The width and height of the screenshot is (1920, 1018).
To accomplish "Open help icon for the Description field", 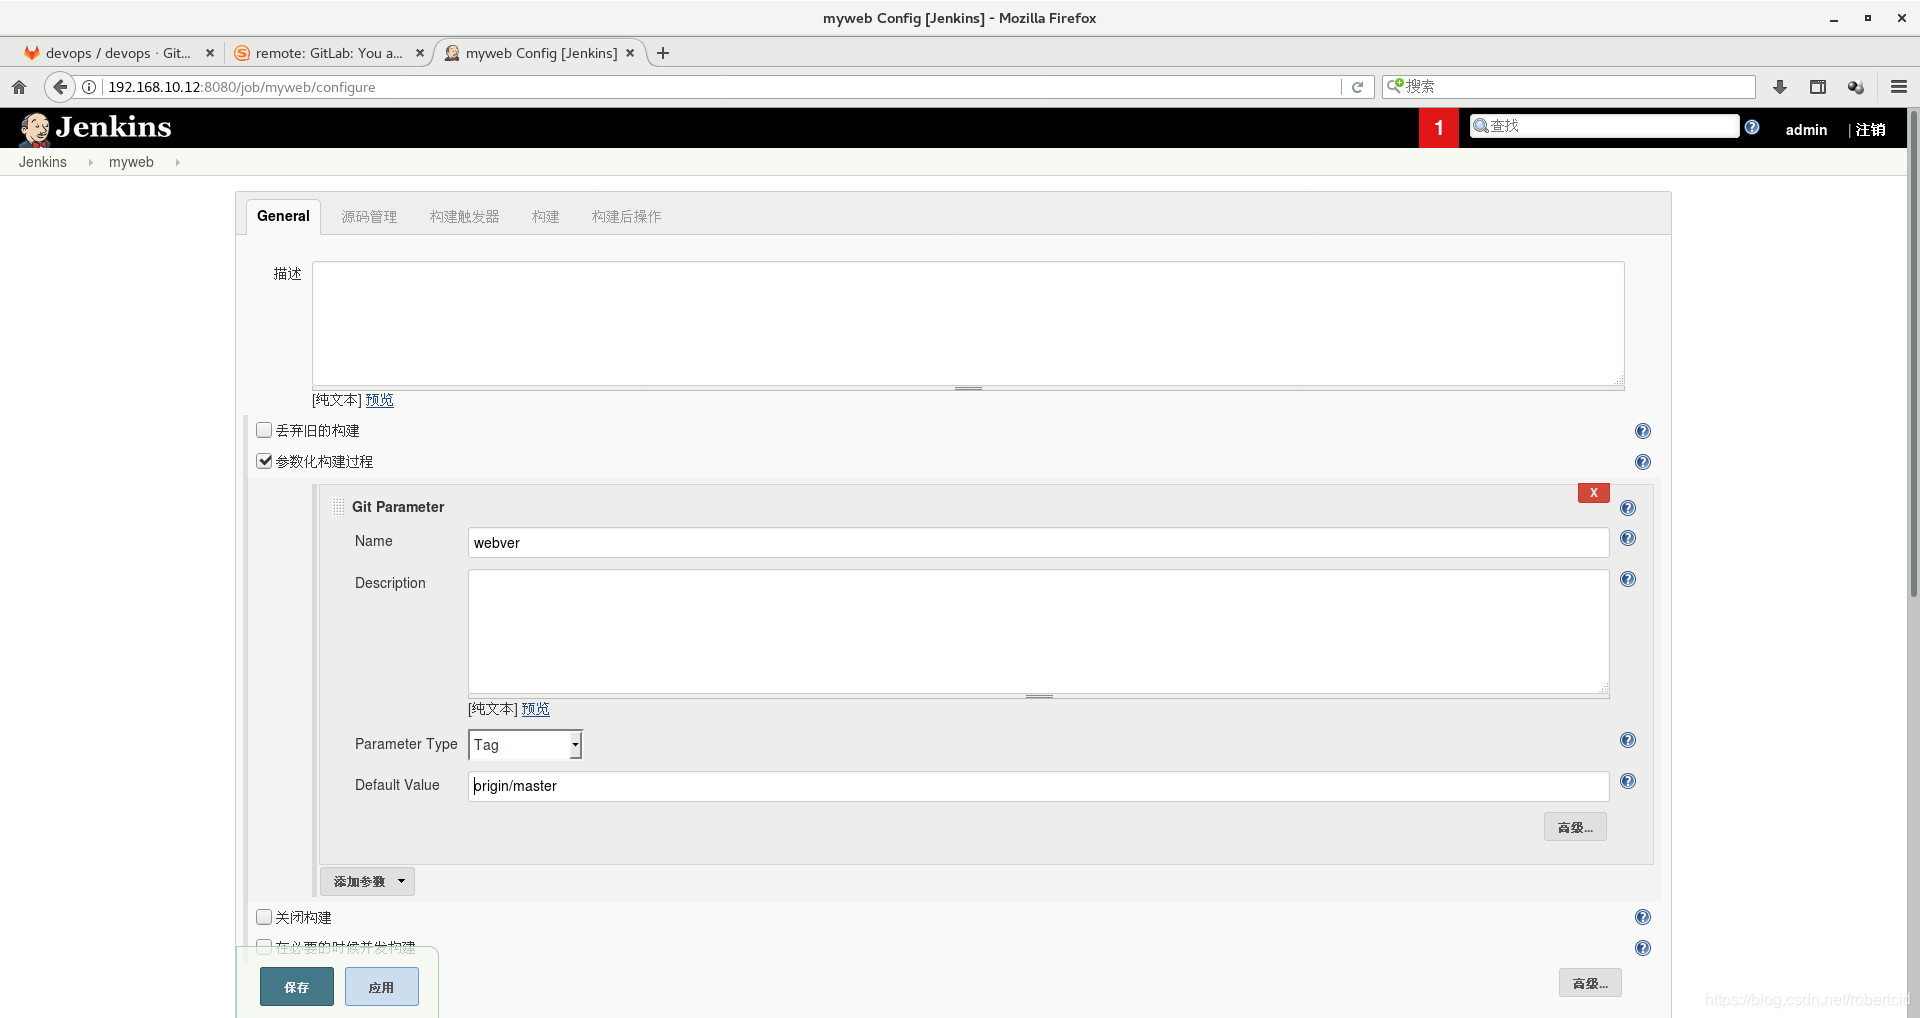I will (x=1628, y=579).
